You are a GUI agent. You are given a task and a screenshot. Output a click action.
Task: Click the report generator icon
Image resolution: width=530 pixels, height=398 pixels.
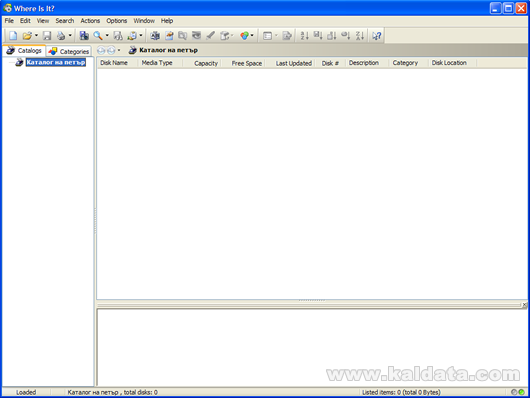[132, 36]
